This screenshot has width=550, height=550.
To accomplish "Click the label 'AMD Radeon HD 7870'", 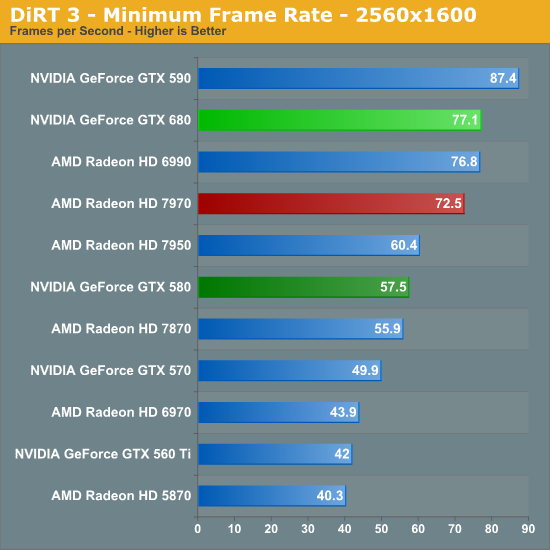I will [121, 329].
